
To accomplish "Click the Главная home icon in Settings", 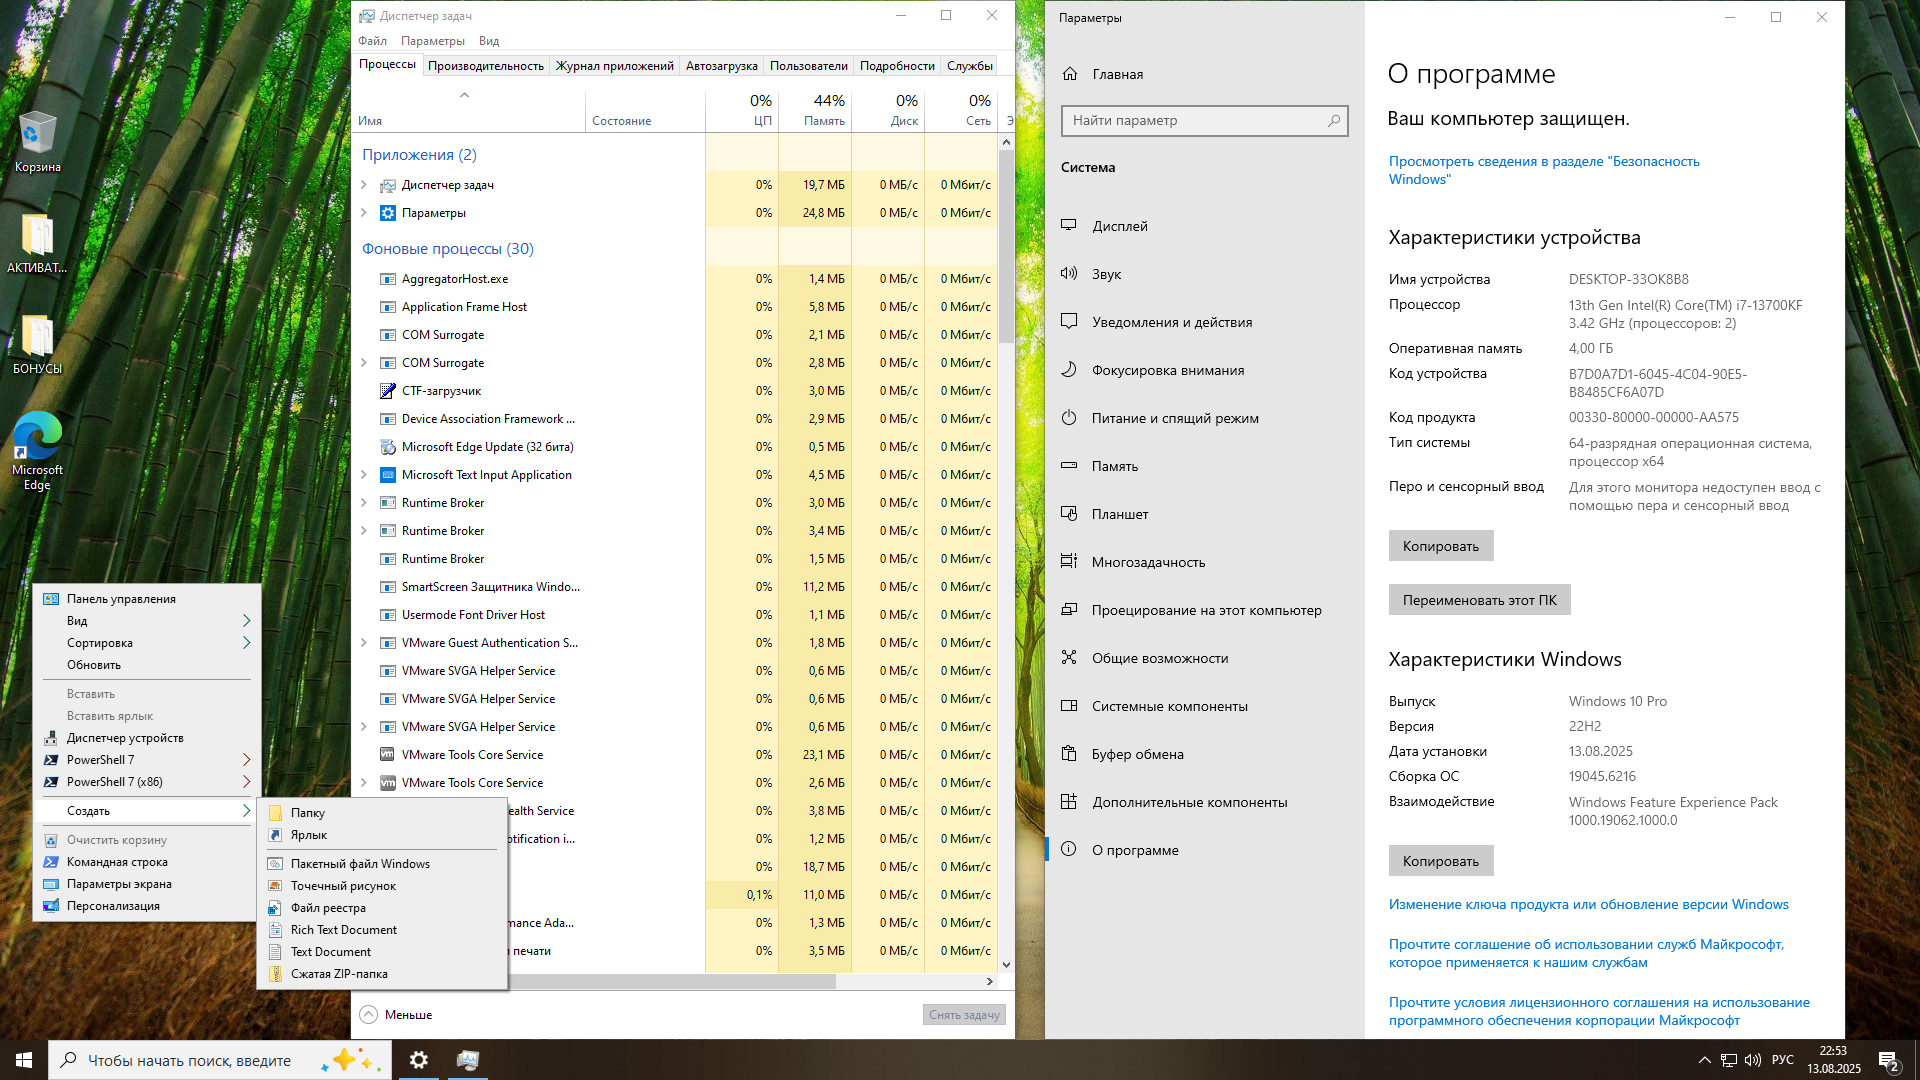I will click(x=1070, y=74).
